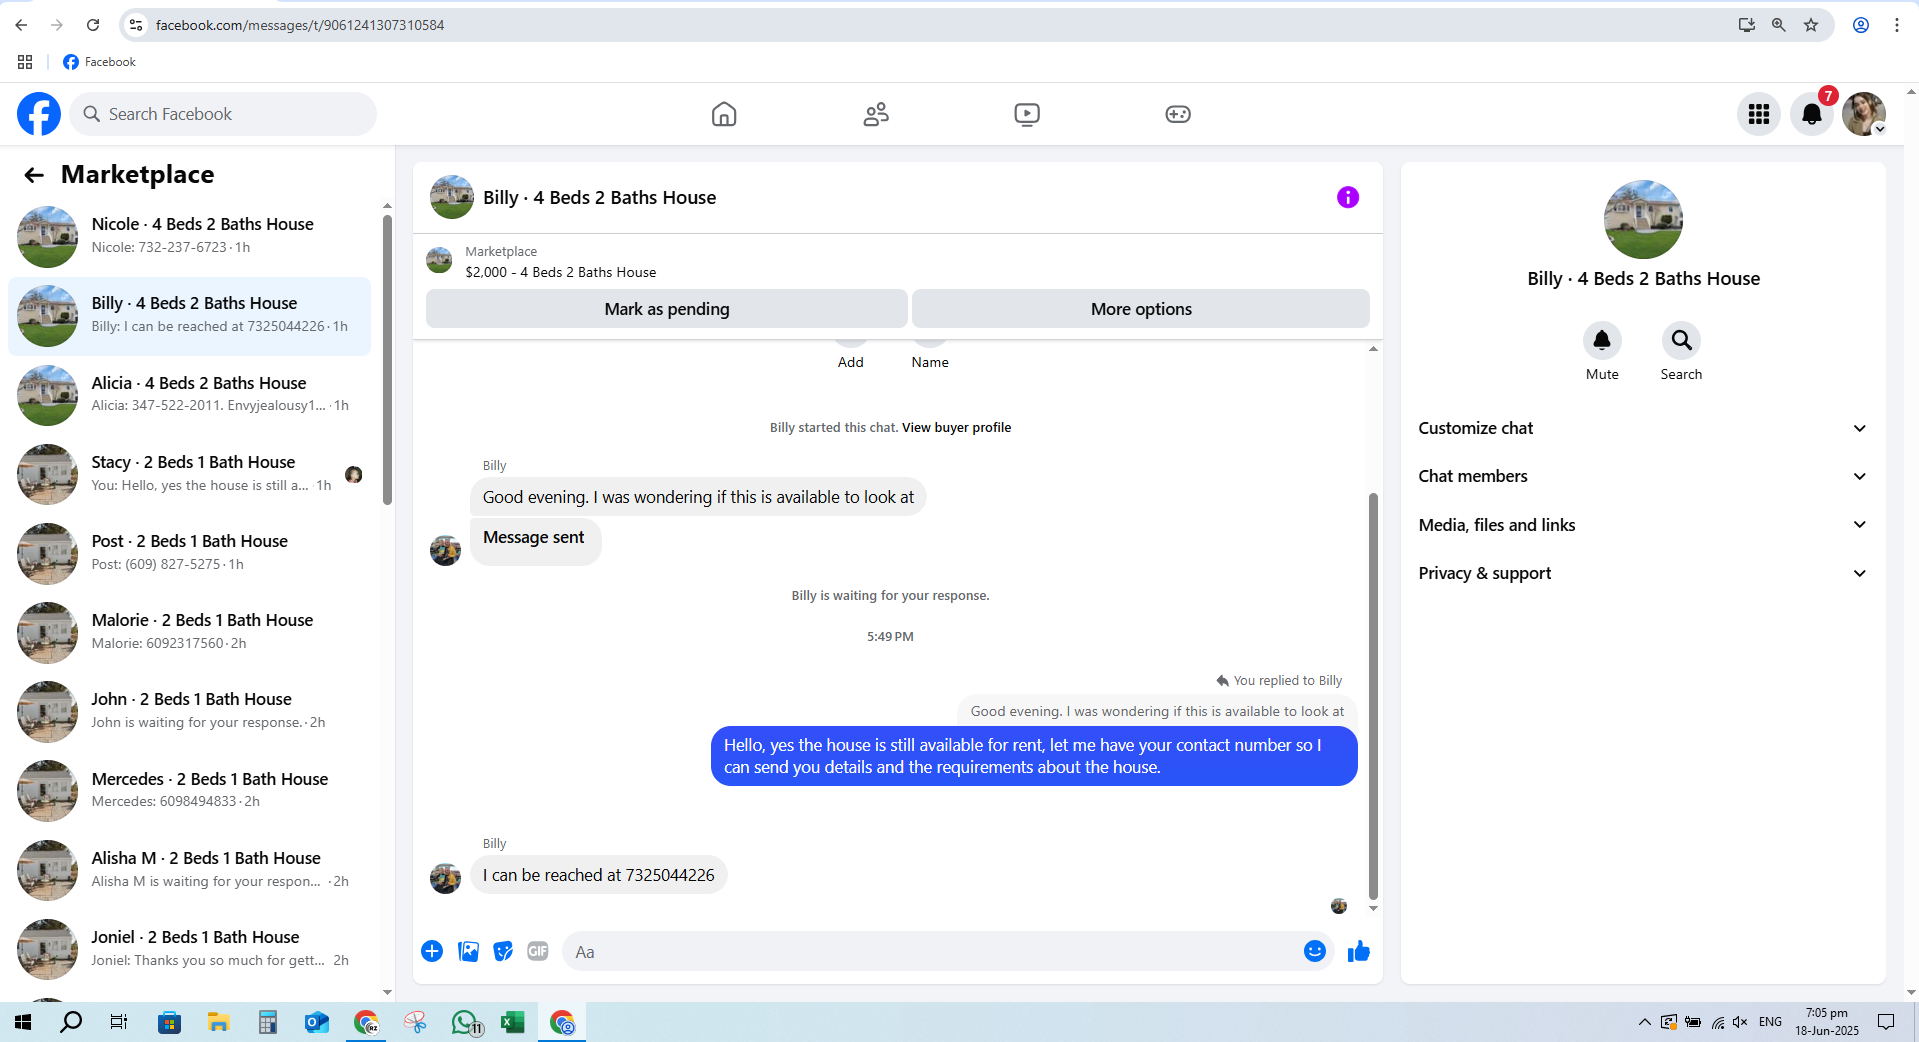Image resolution: width=1919 pixels, height=1042 pixels.
Task: Open the Facebook menu grid icon
Action: [1759, 114]
